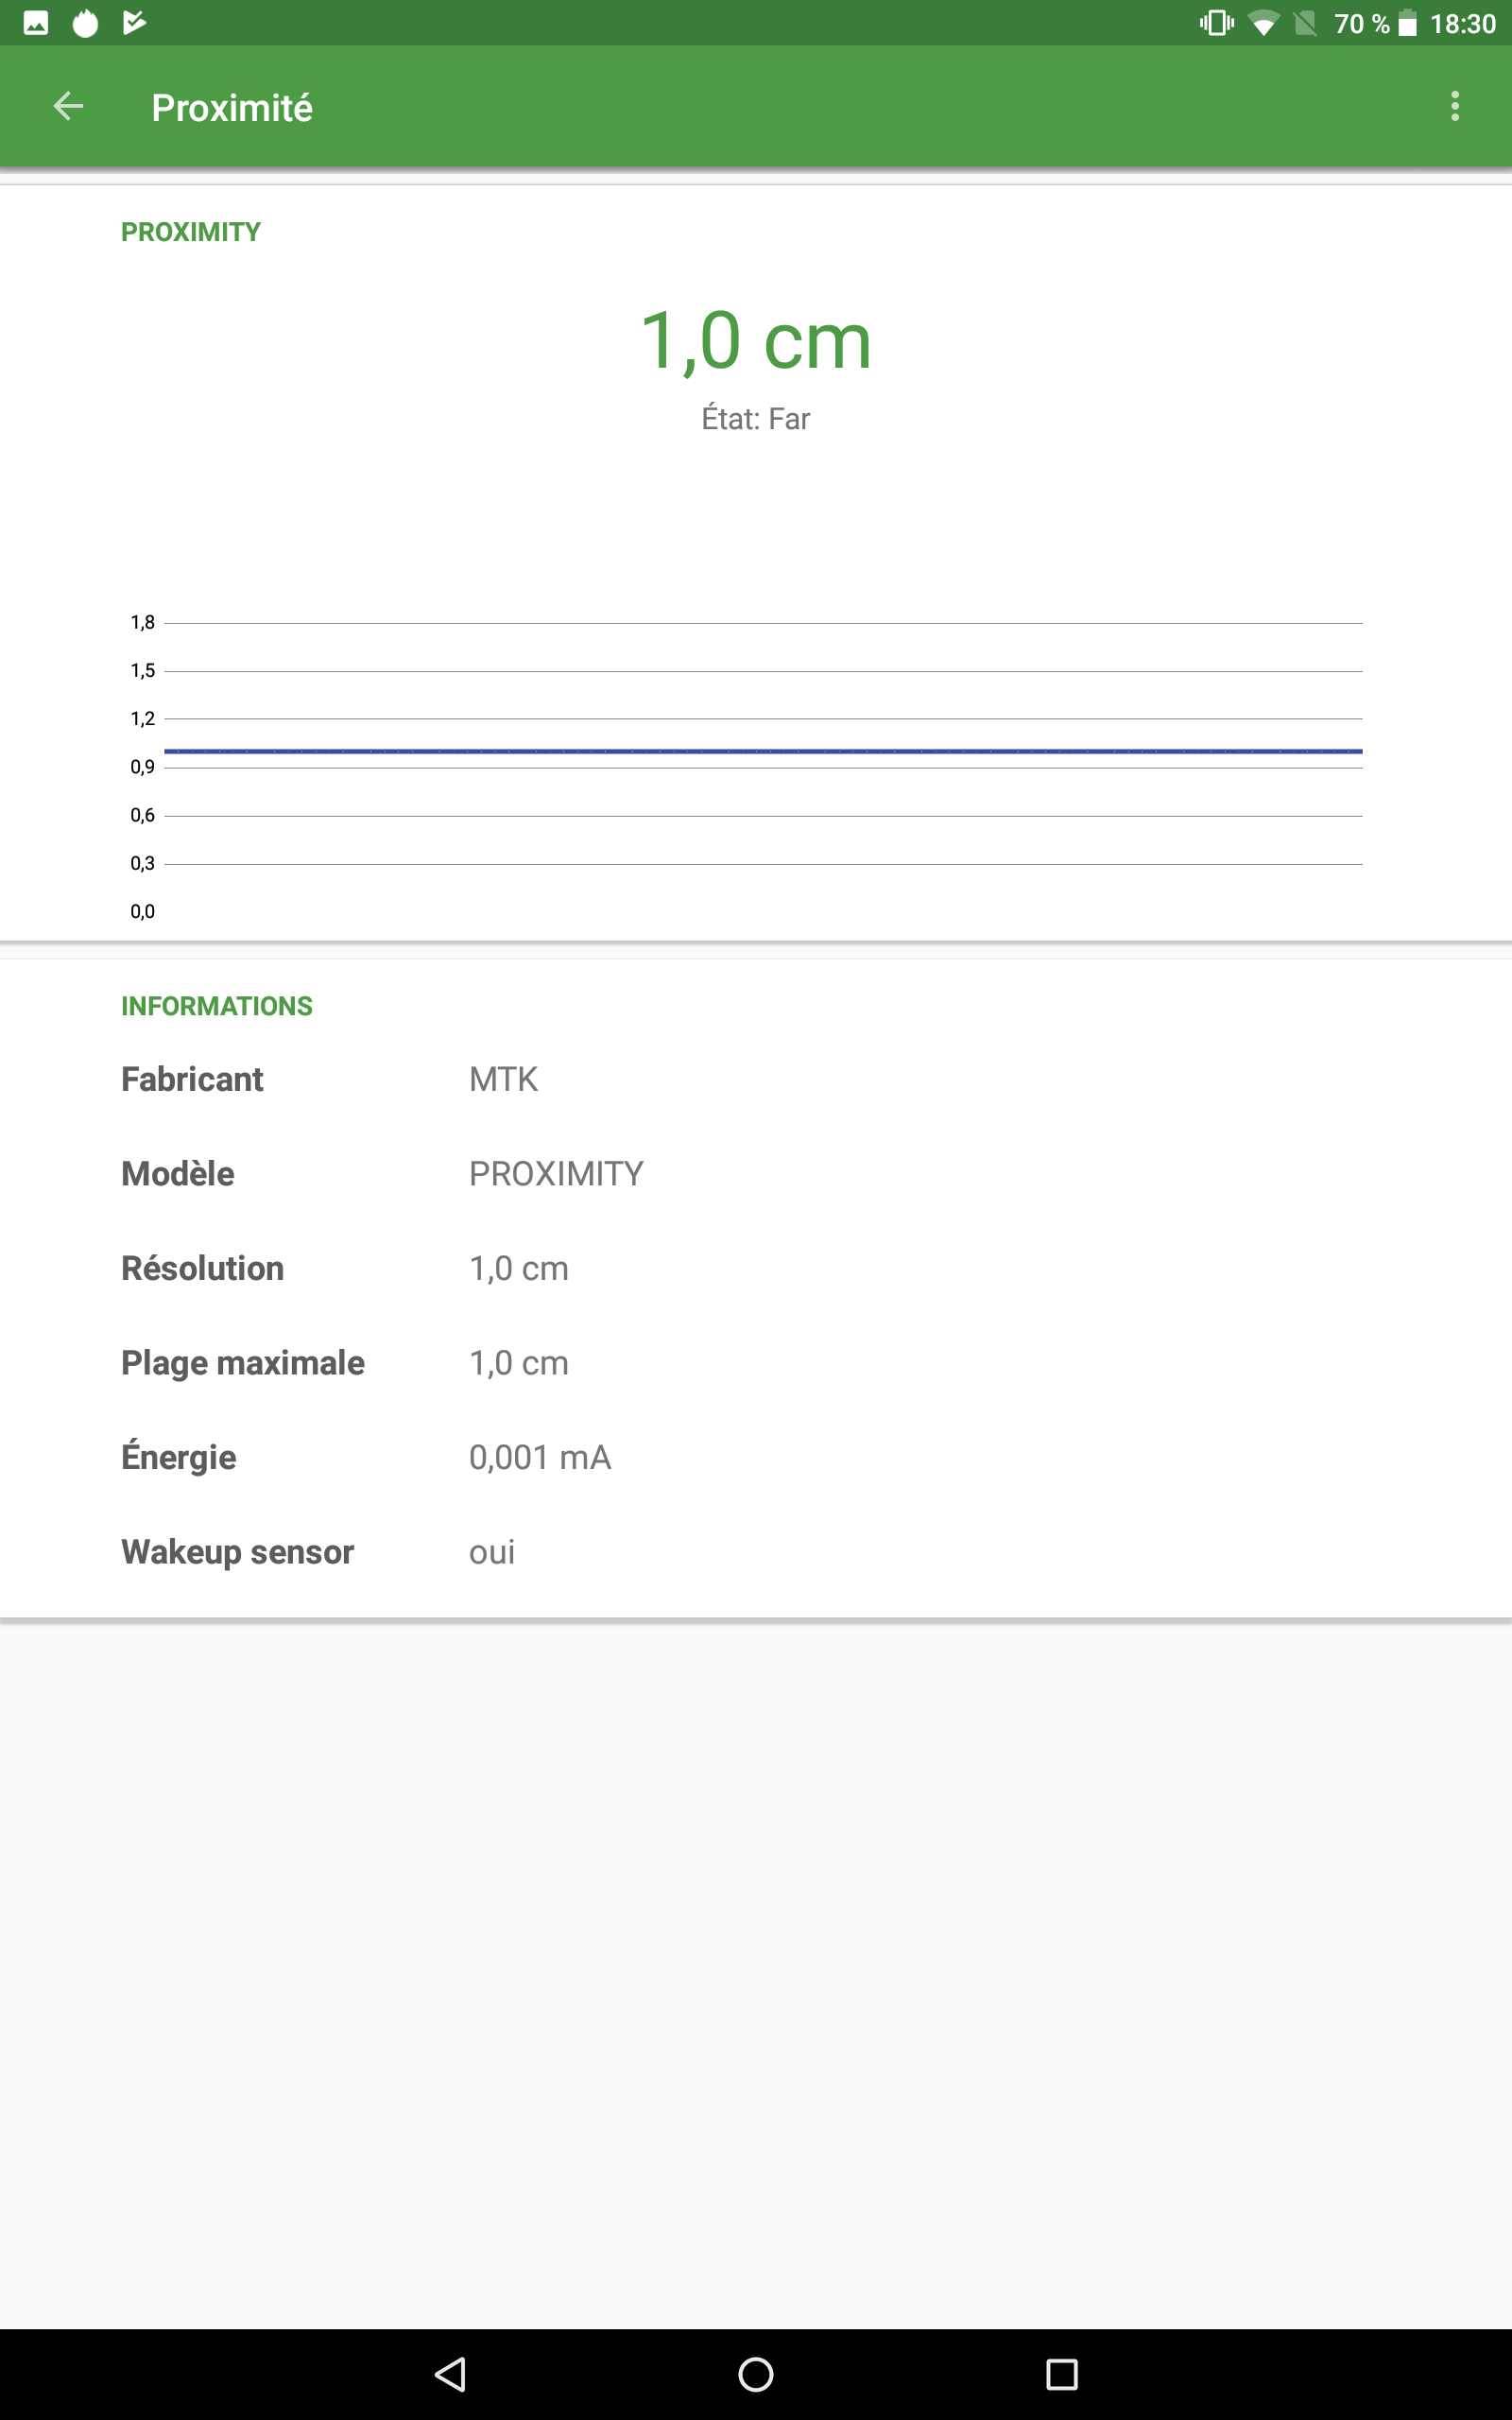The height and width of the screenshot is (2420, 1512).
Task: Tap the image notification icon in status bar
Action: 36,23
